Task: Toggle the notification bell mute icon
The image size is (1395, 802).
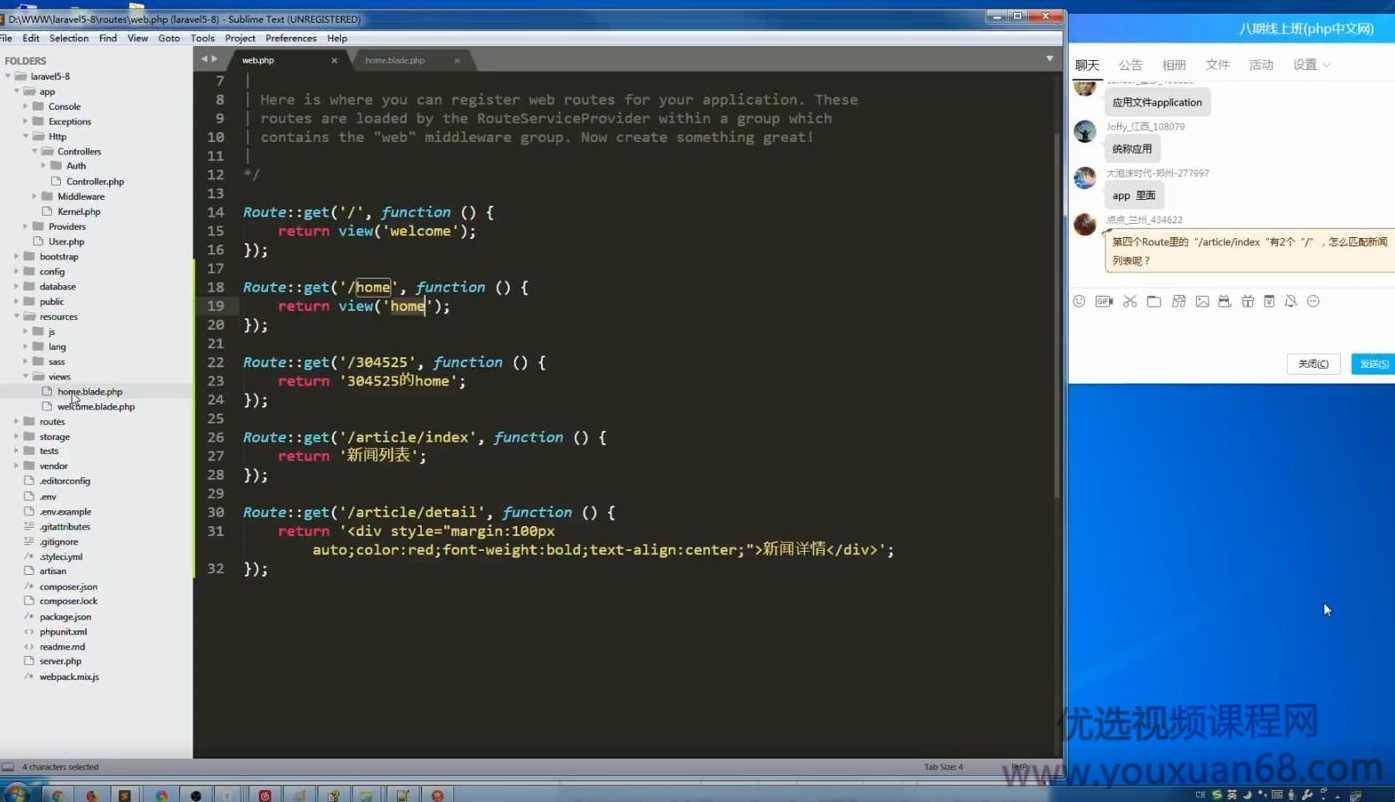Action: pos(1291,301)
